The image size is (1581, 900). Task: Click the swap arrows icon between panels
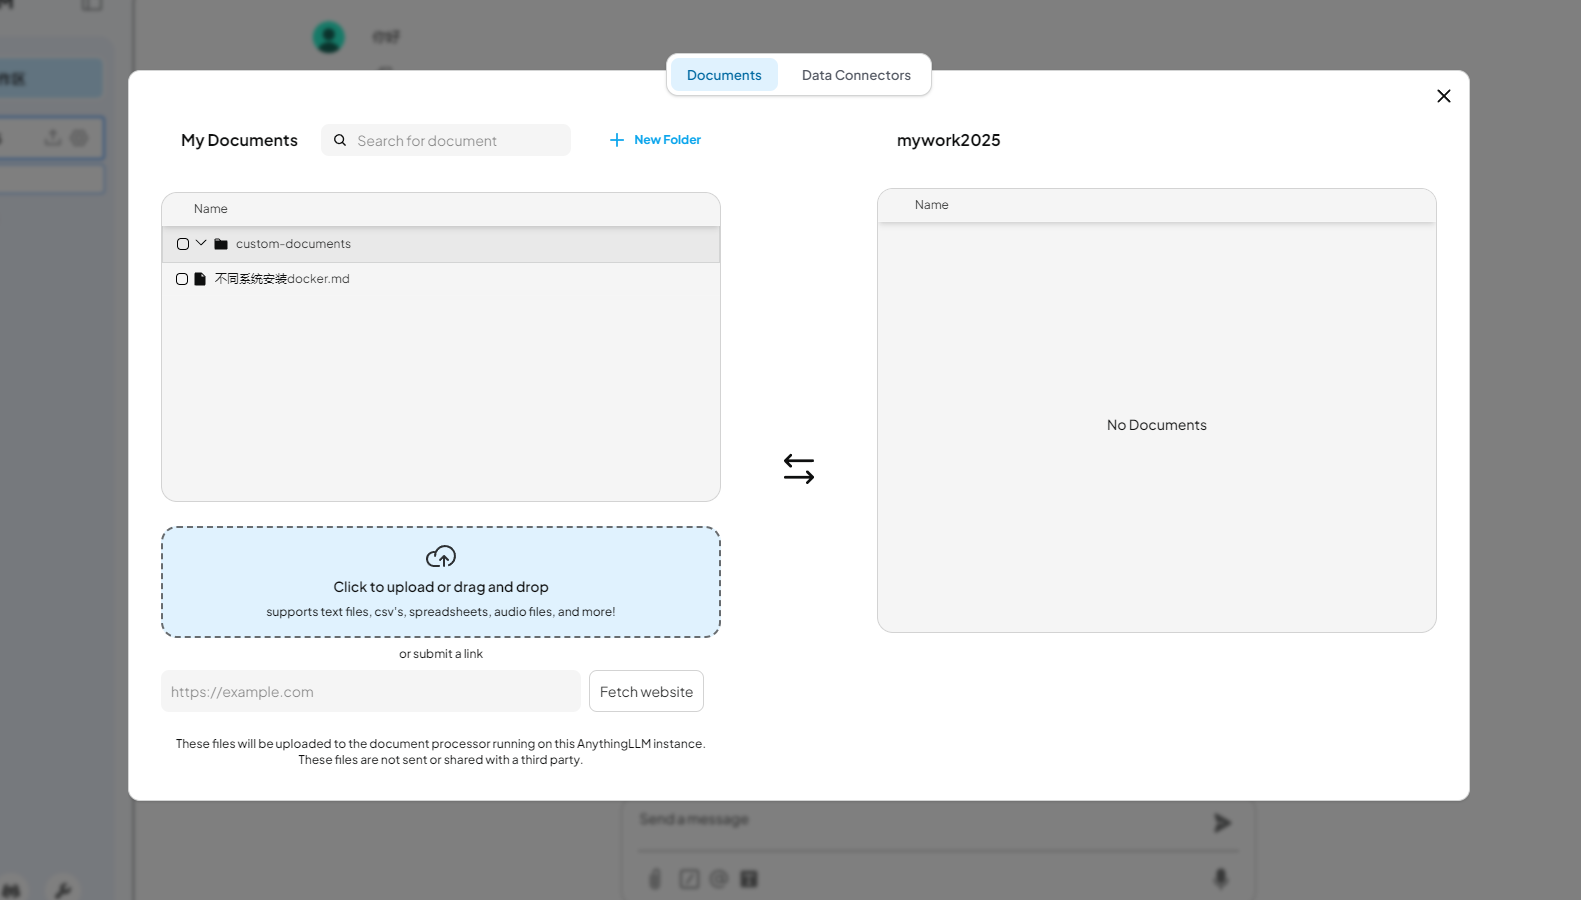pyautogui.click(x=799, y=469)
